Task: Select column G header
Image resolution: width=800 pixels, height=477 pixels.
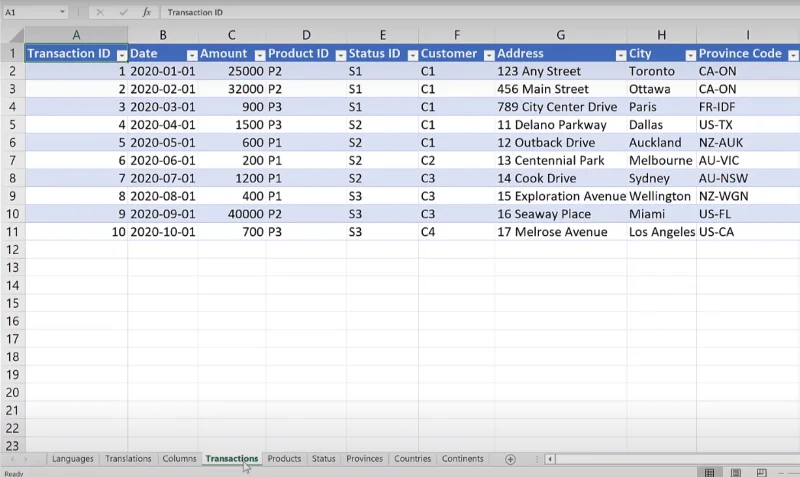Action: coord(561,35)
